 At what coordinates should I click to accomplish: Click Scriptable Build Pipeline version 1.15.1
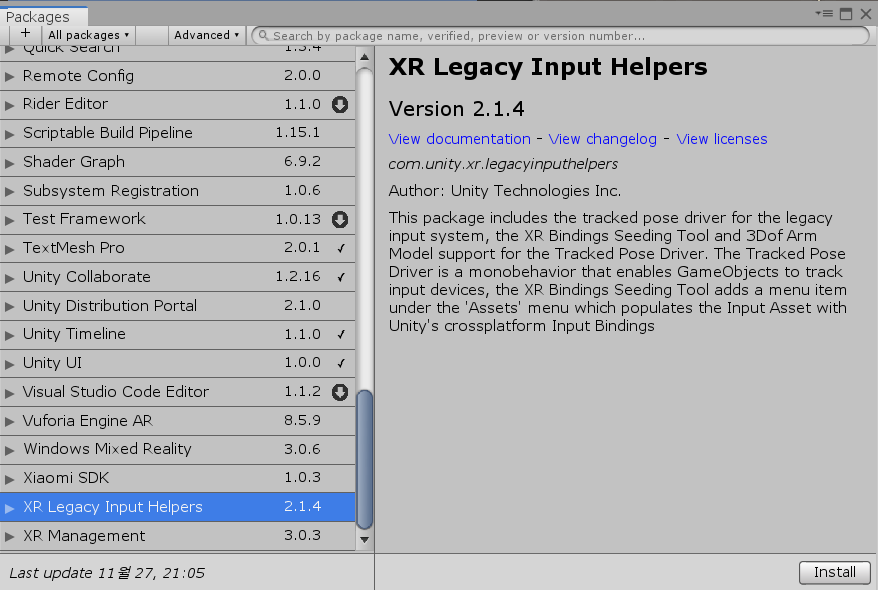click(x=298, y=133)
